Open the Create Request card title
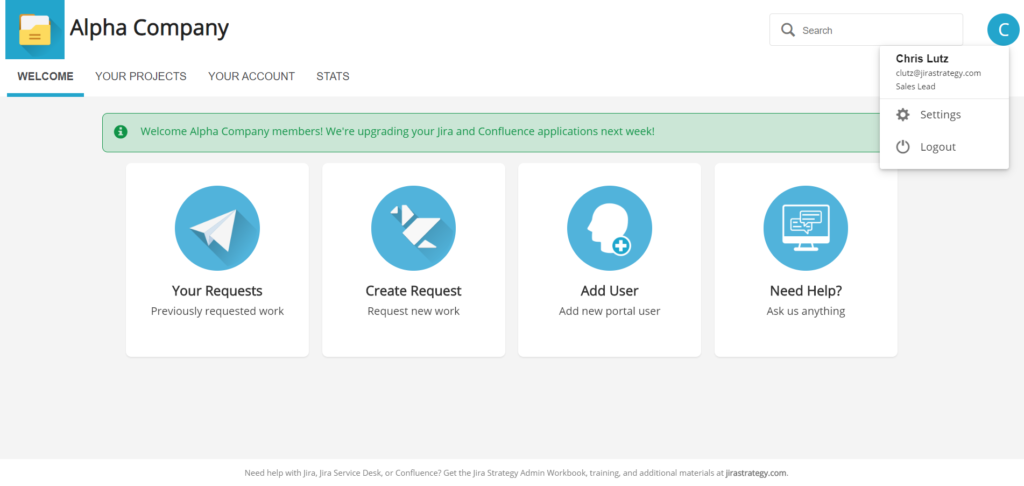 pos(413,291)
